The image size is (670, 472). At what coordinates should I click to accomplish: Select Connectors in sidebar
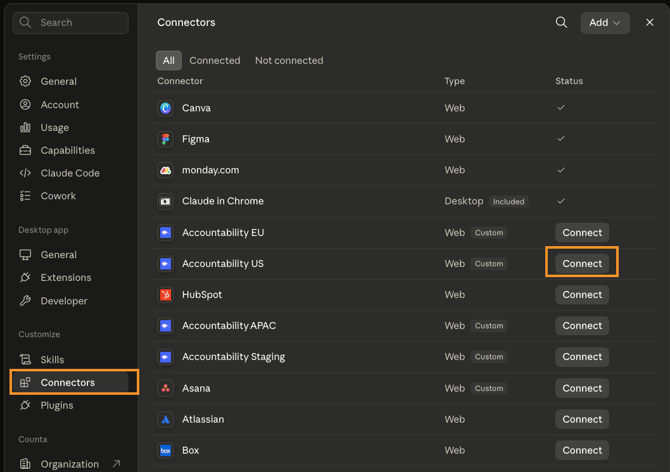point(71,382)
